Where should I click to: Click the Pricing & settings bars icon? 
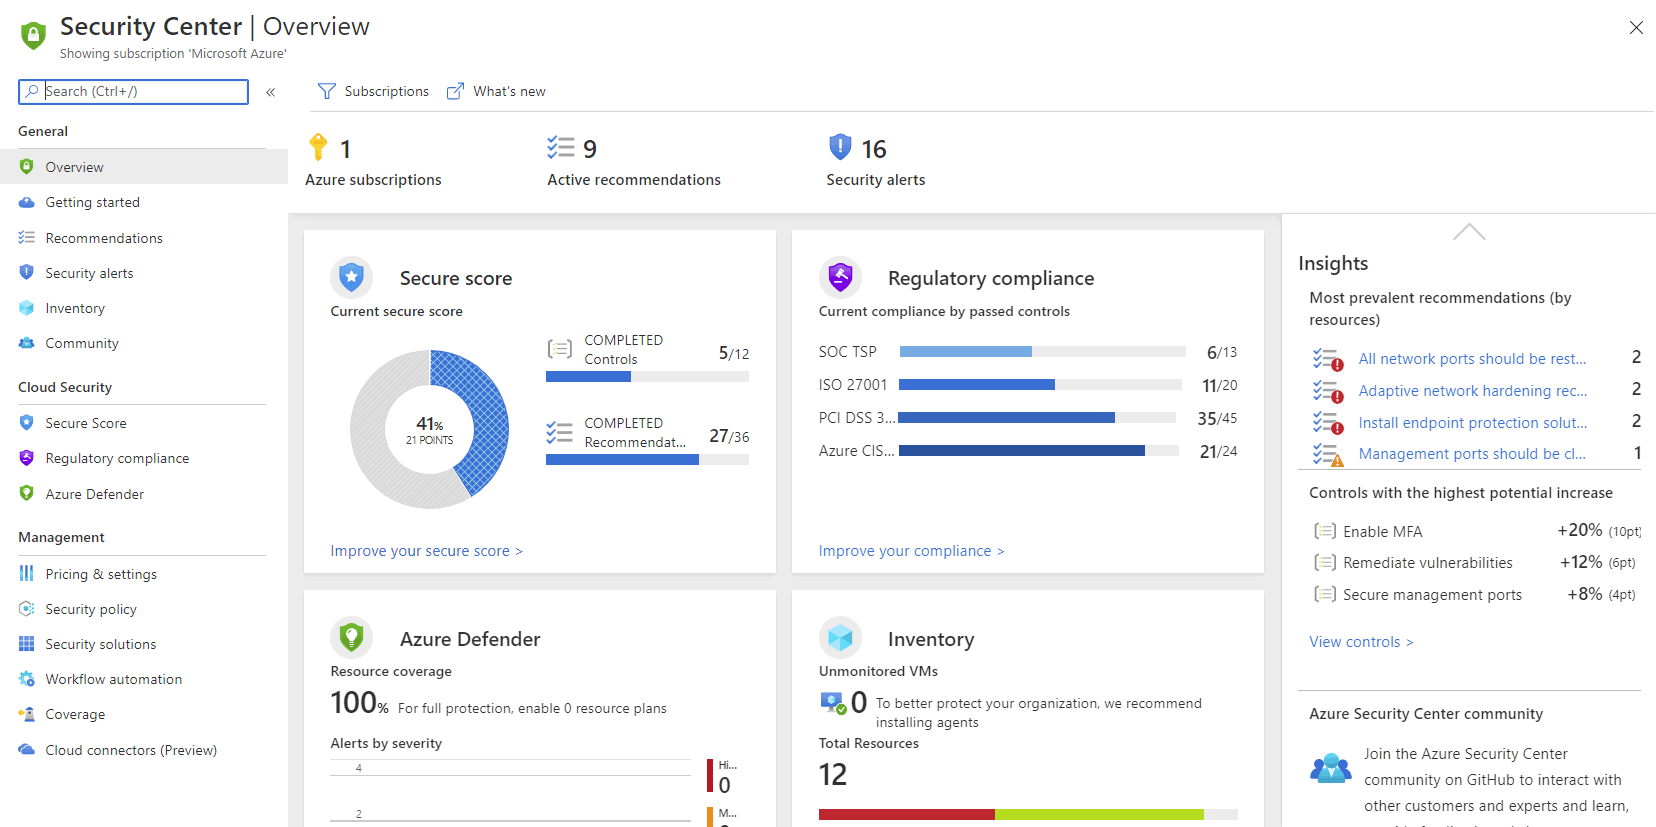coord(27,574)
